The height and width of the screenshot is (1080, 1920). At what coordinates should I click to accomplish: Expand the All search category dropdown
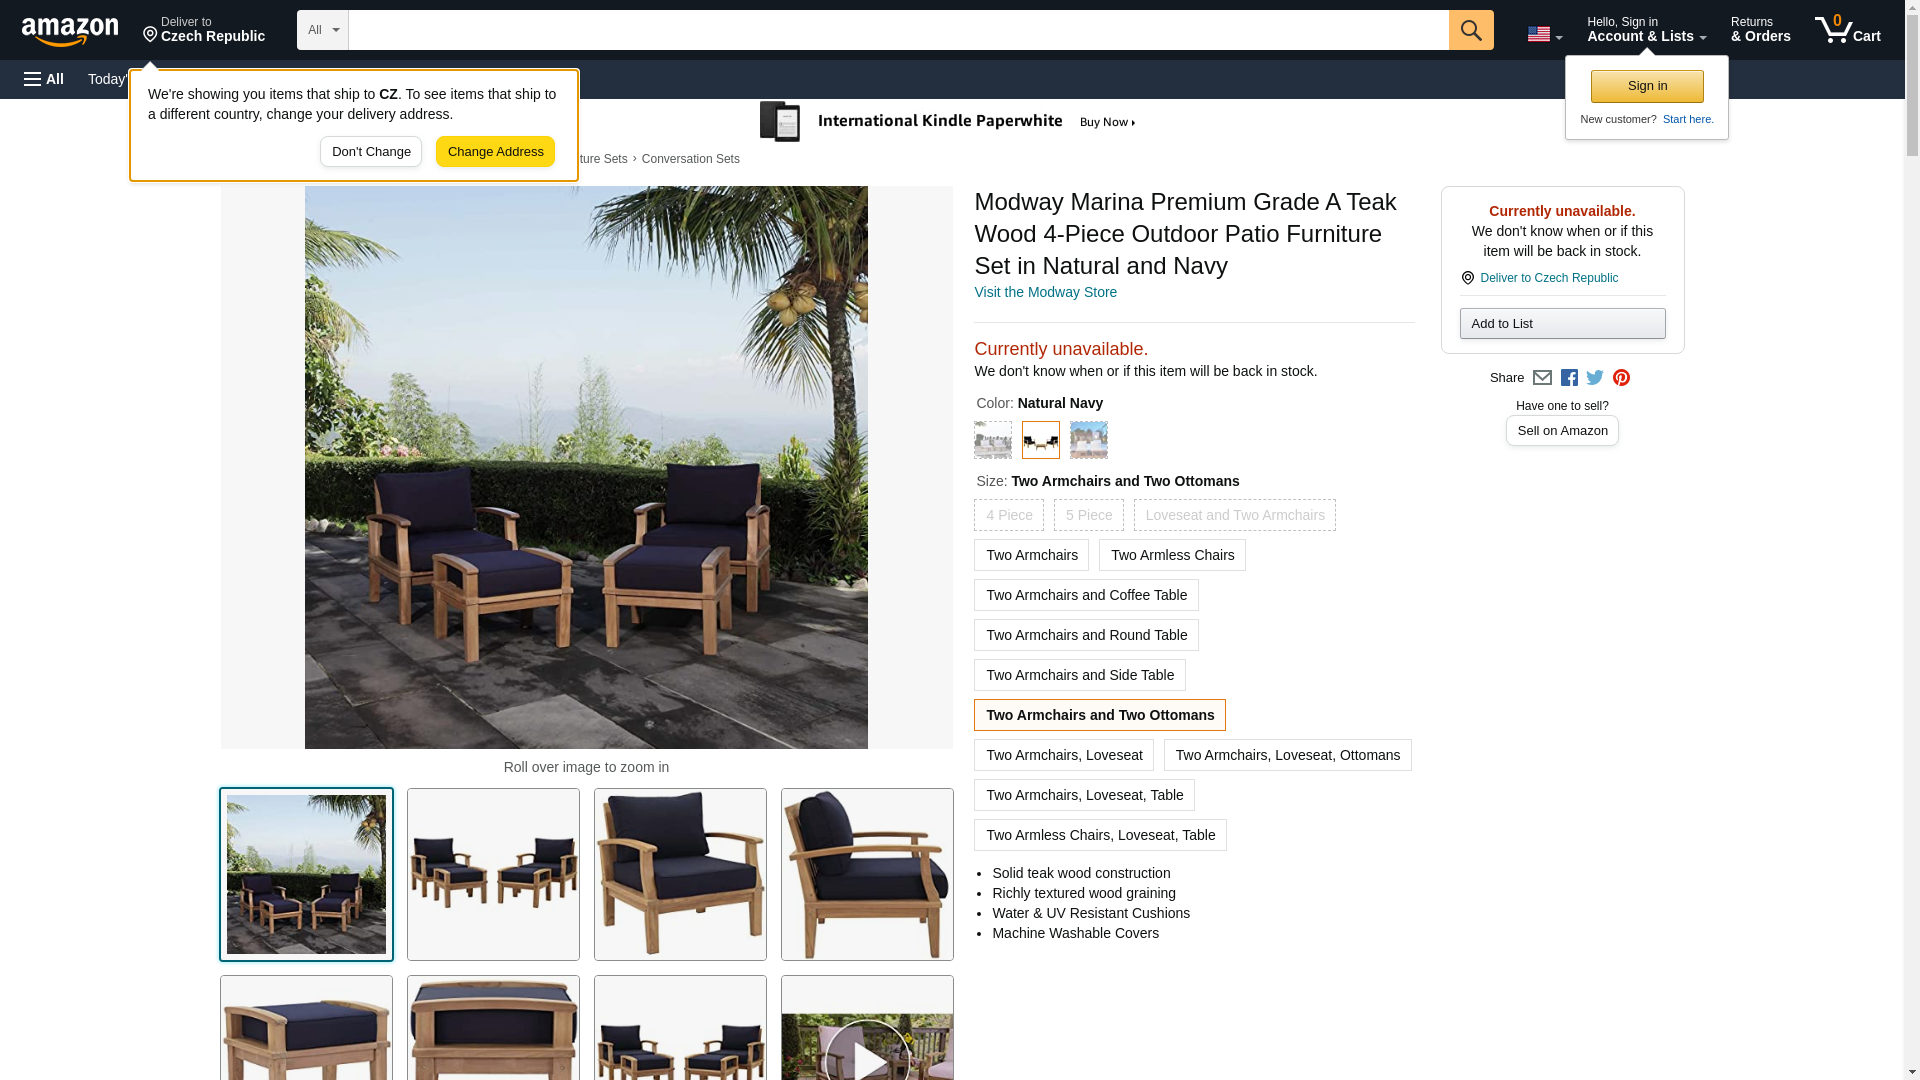click(322, 30)
